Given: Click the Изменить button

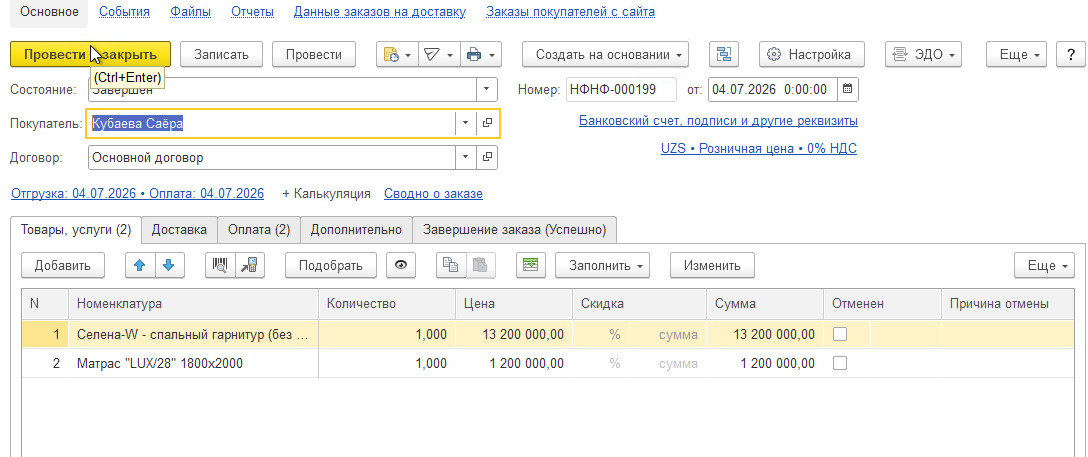Looking at the screenshot, I should 712,265.
